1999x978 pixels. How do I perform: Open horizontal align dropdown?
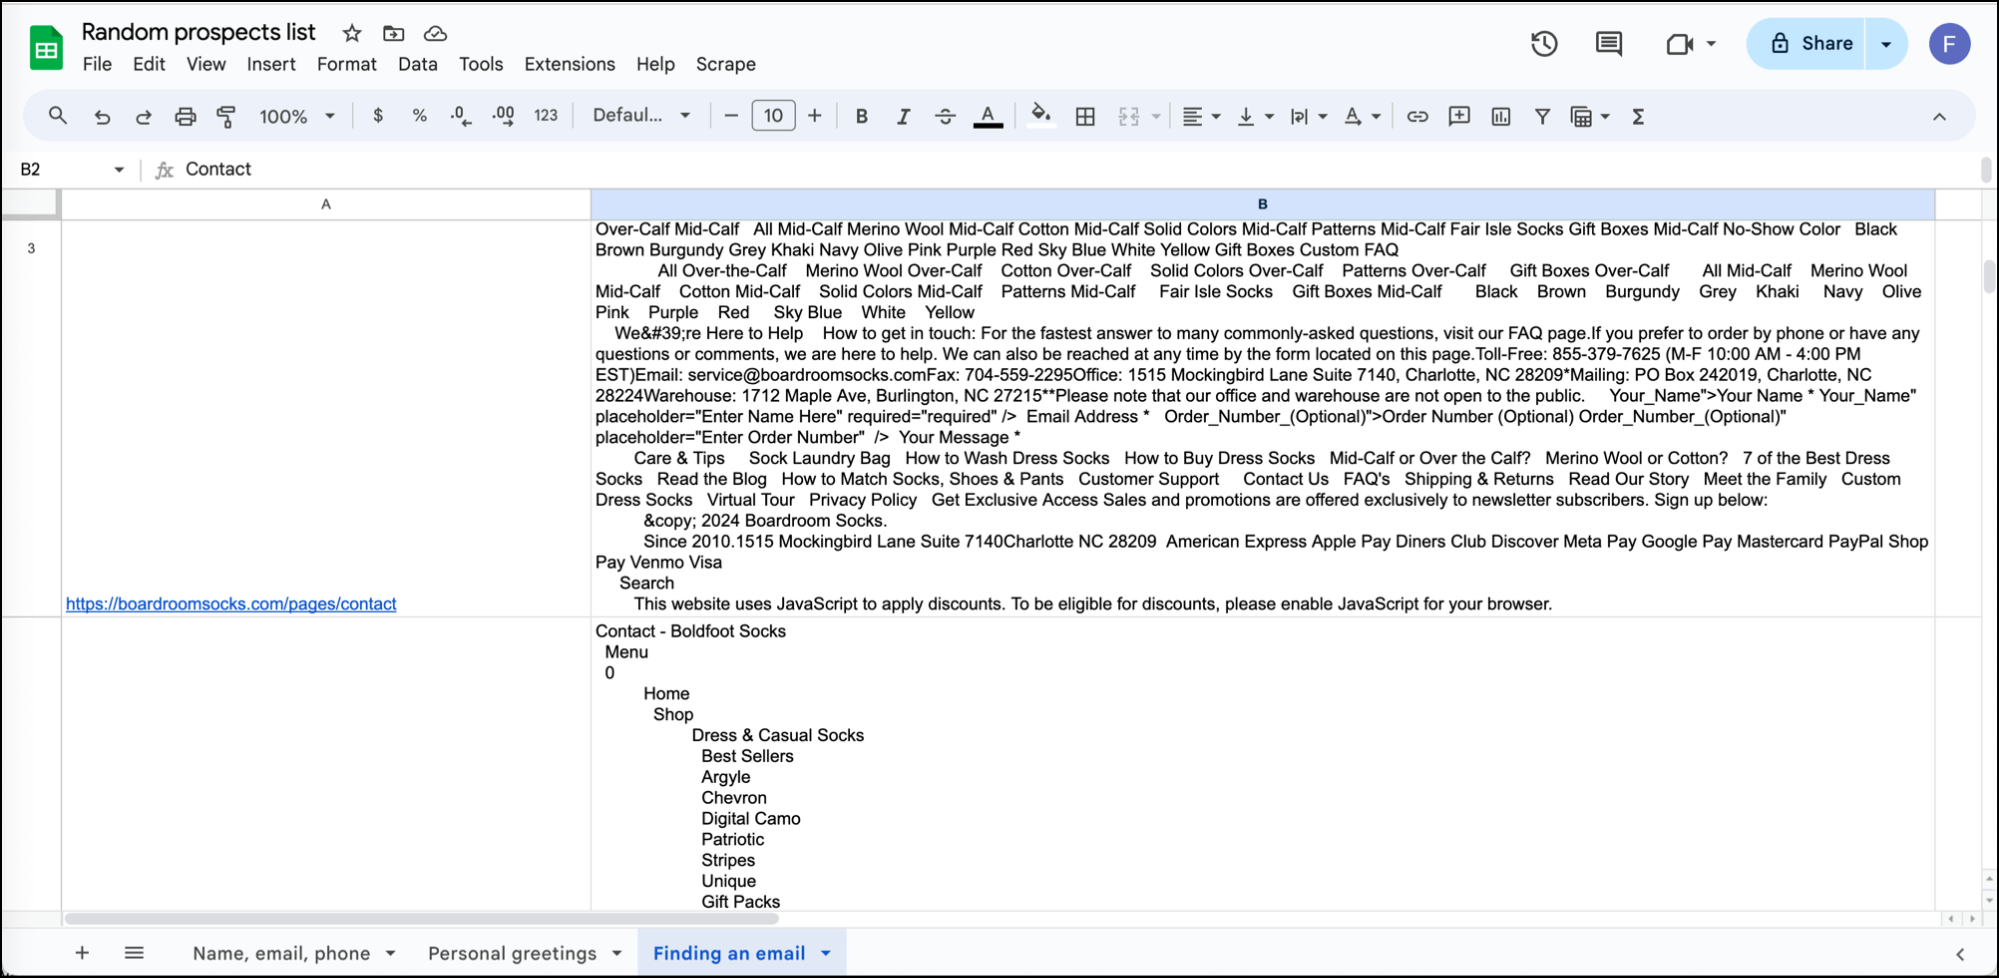(x=1201, y=116)
